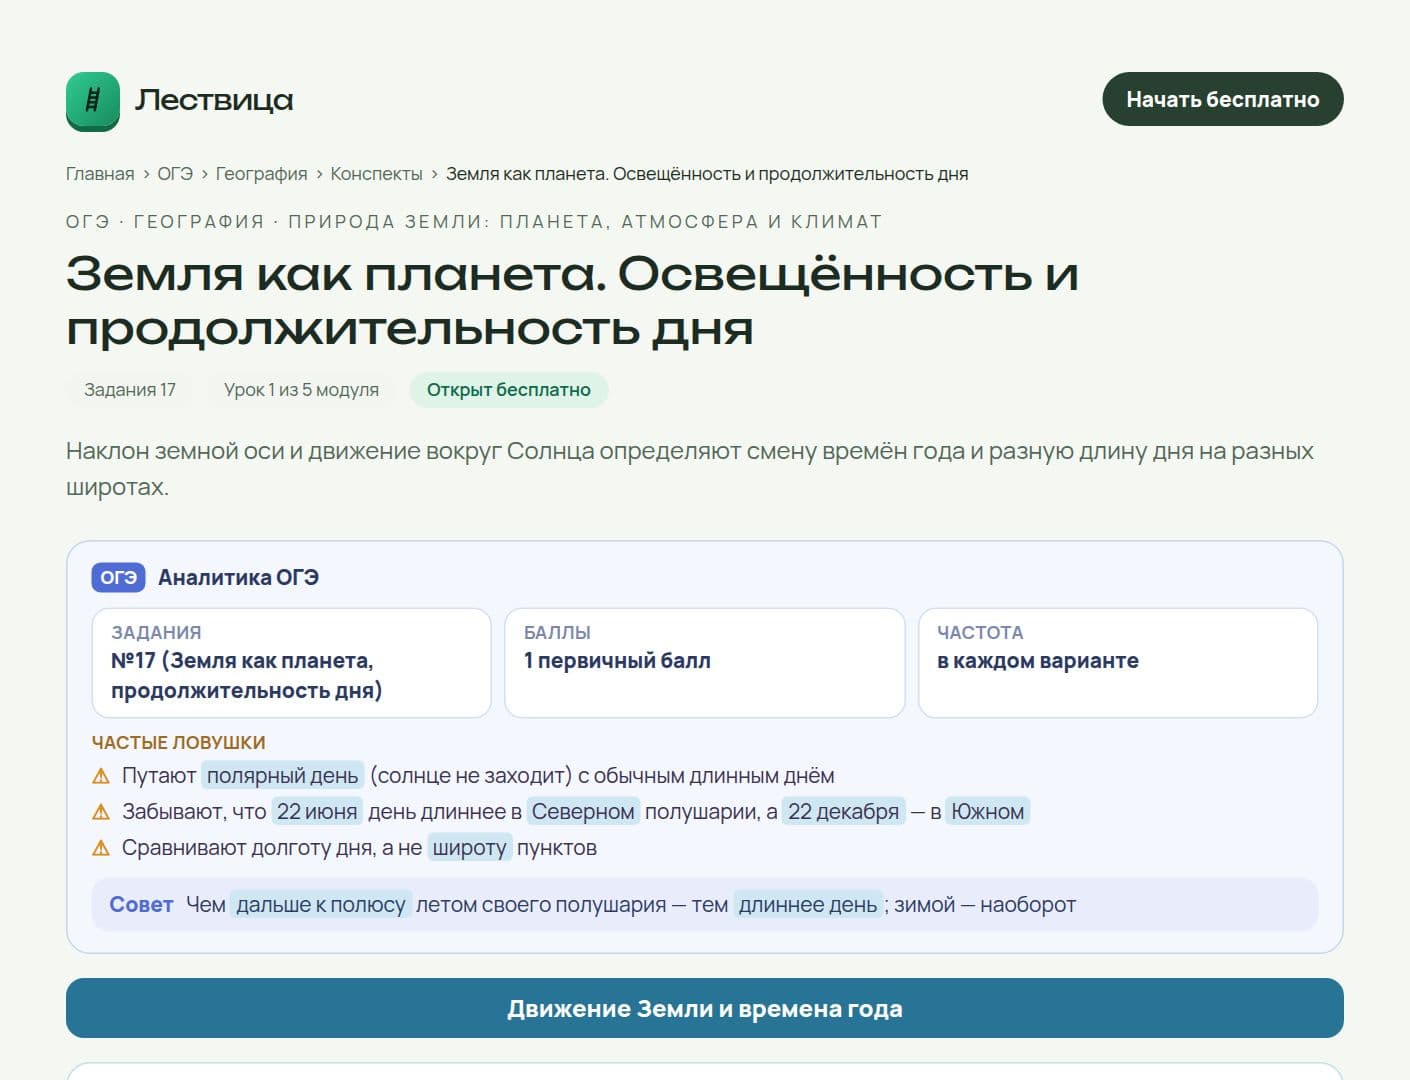The image size is (1410, 1080).
Task: Go to Главная in the breadcrumbs
Action: click(100, 174)
